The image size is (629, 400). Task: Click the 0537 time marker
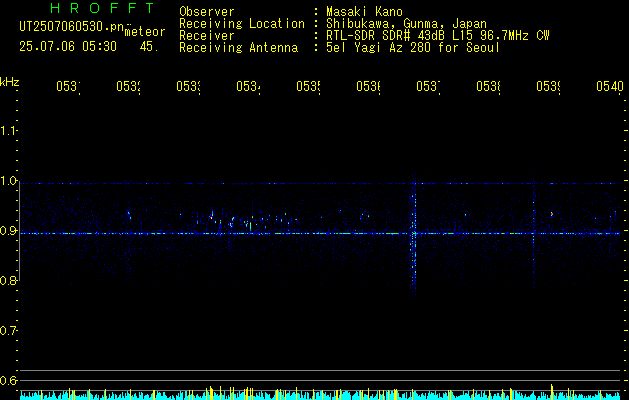click(428, 86)
